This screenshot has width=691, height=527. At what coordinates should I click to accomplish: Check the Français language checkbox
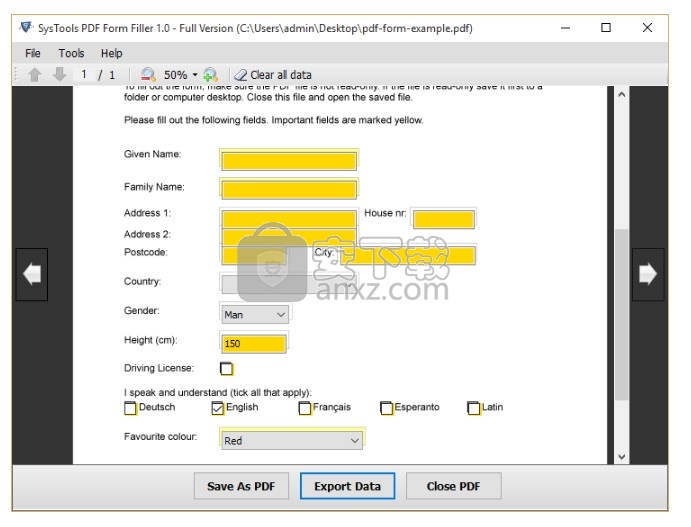coord(305,408)
